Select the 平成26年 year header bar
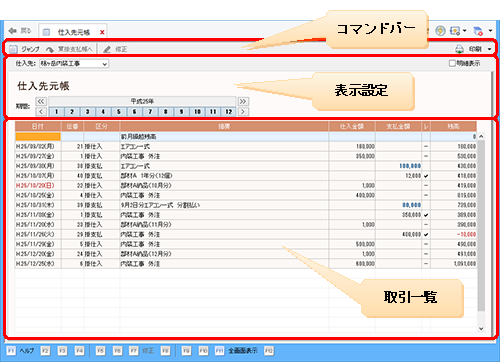Screen dimensions: 500x362 pyautogui.click(x=142, y=101)
